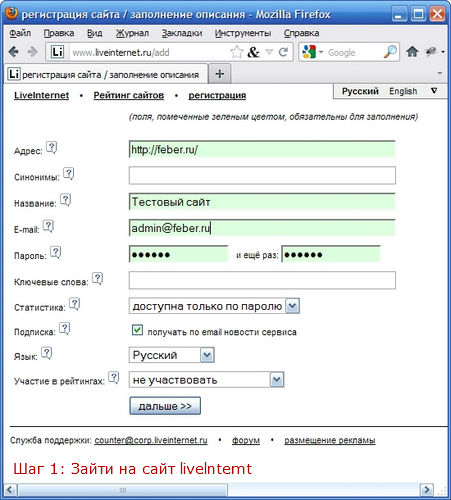Click the horizontal scrollbar thumb
451x500 pixels.
click(x=123, y=490)
